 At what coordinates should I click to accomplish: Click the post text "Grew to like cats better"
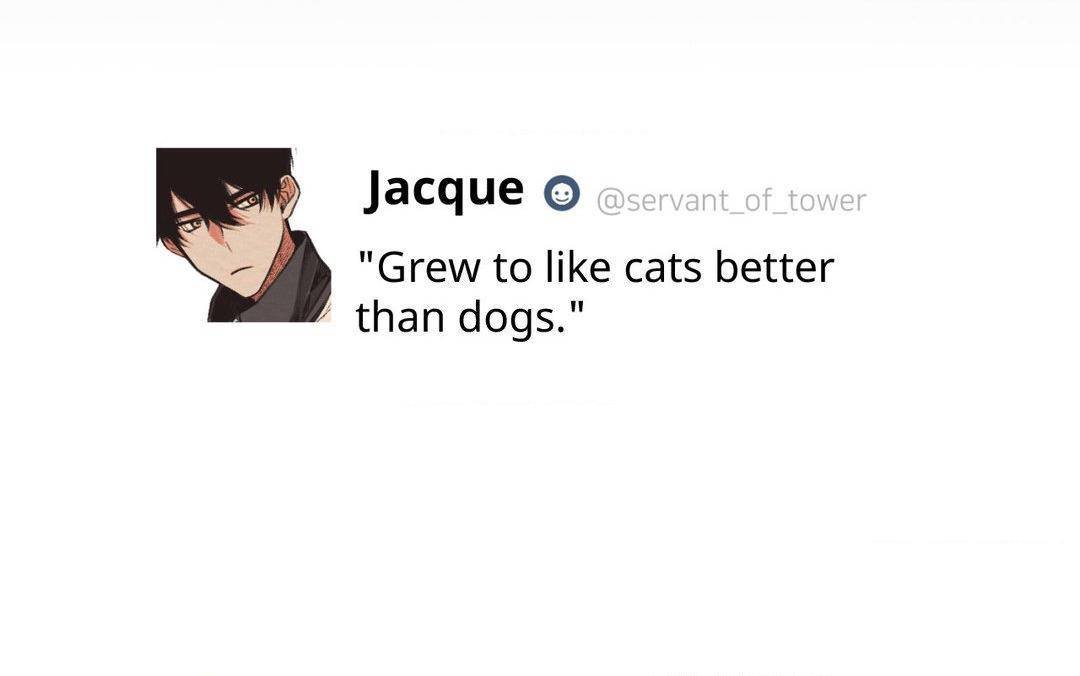tap(596, 267)
